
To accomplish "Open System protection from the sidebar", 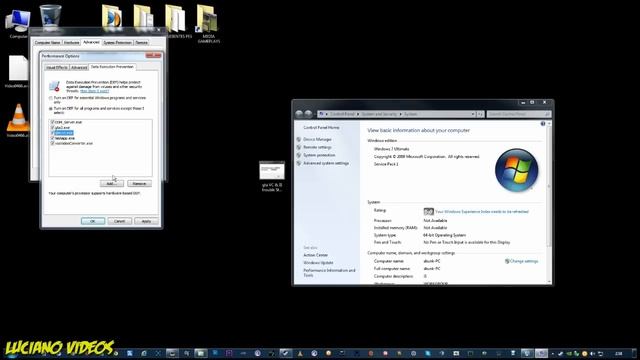I will coord(319,156).
